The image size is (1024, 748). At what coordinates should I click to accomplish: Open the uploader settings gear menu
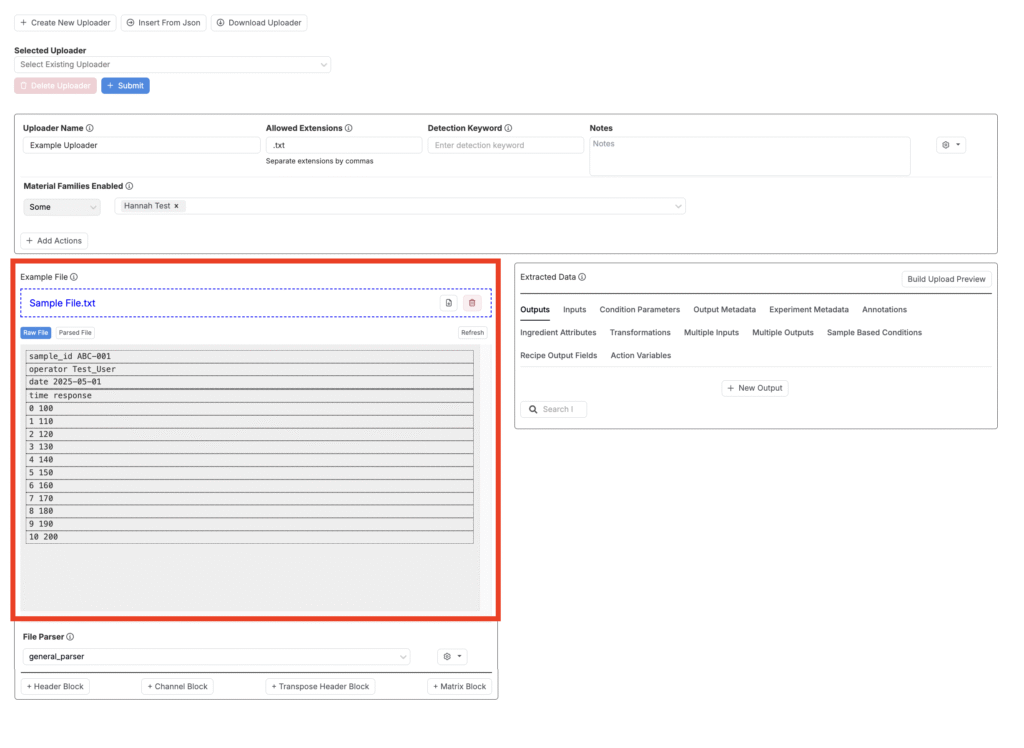pos(950,145)
